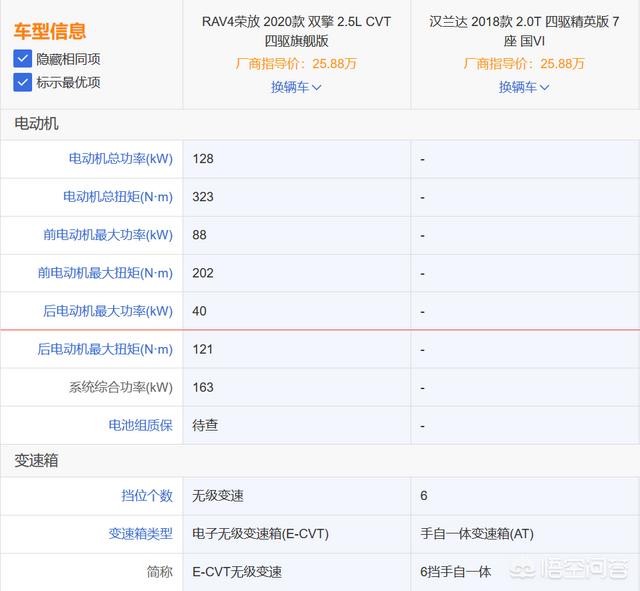Click the RAV4荣放 2020款 model title

click(296, 31)
